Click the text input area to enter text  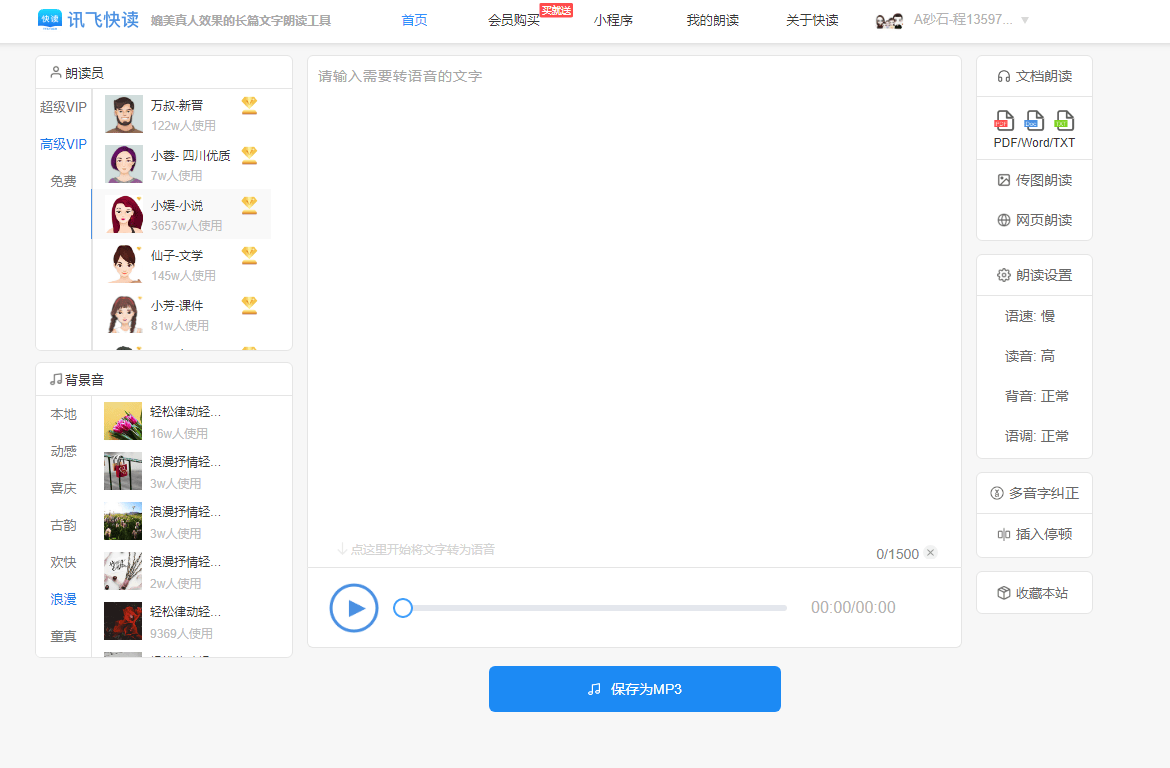click(x=634, y=300)
